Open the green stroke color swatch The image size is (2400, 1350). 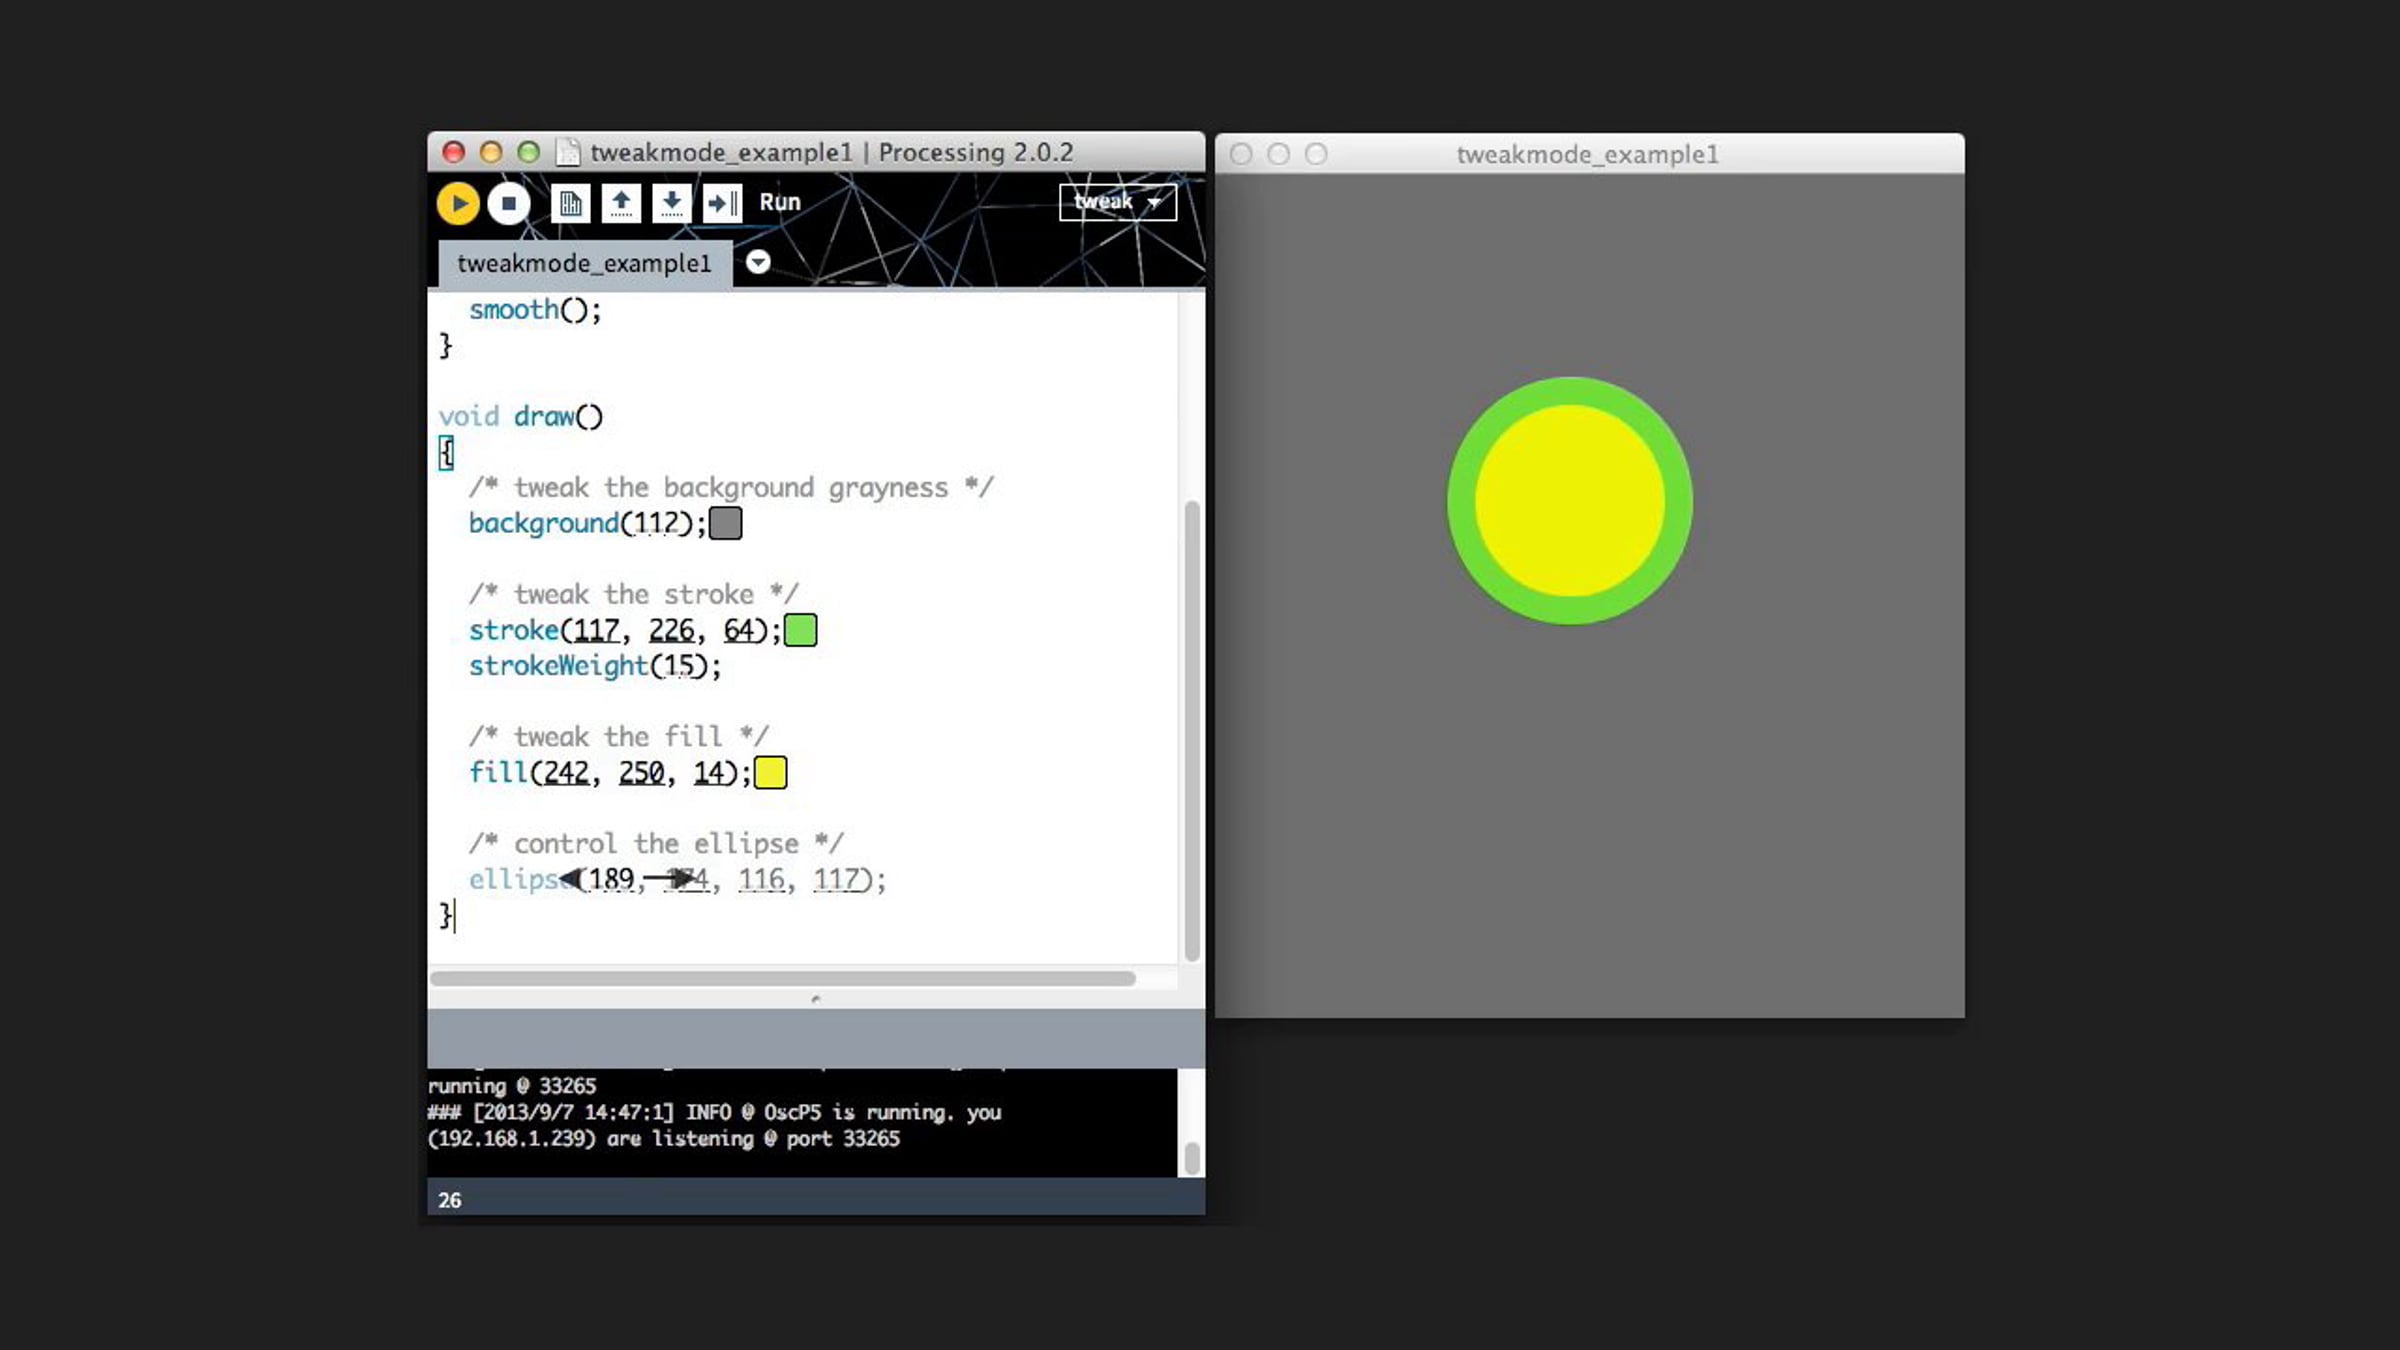click(800, 630)
